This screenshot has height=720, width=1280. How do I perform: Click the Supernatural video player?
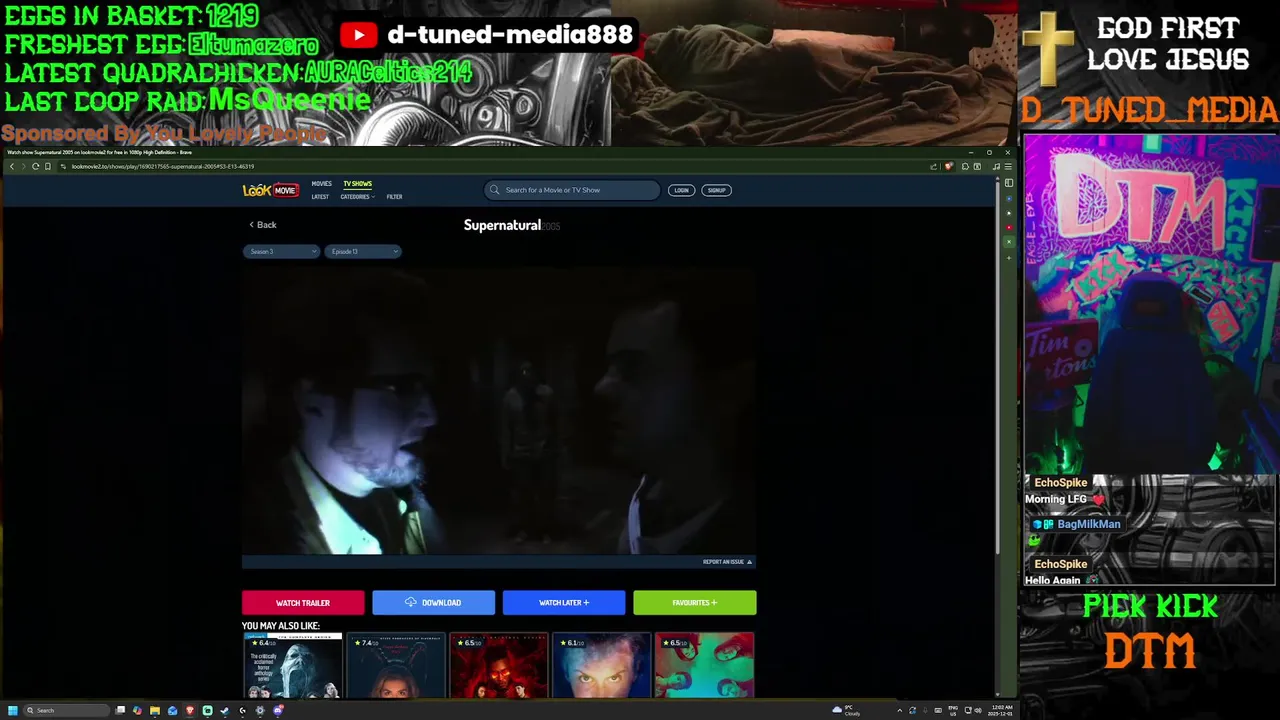[498, 410]
